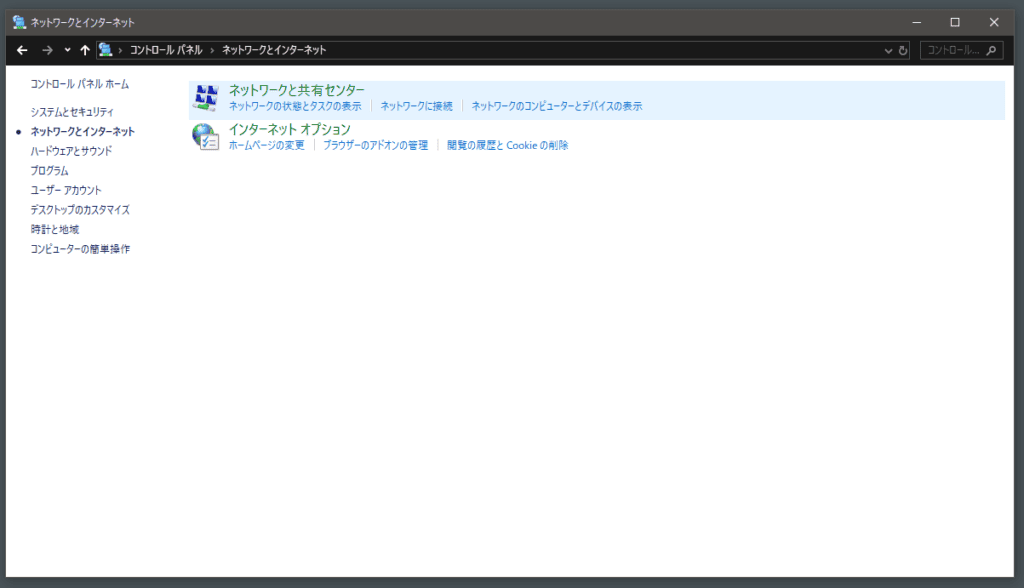
Task: Open the インターネット オプション heading link
Action: [289, 129]
